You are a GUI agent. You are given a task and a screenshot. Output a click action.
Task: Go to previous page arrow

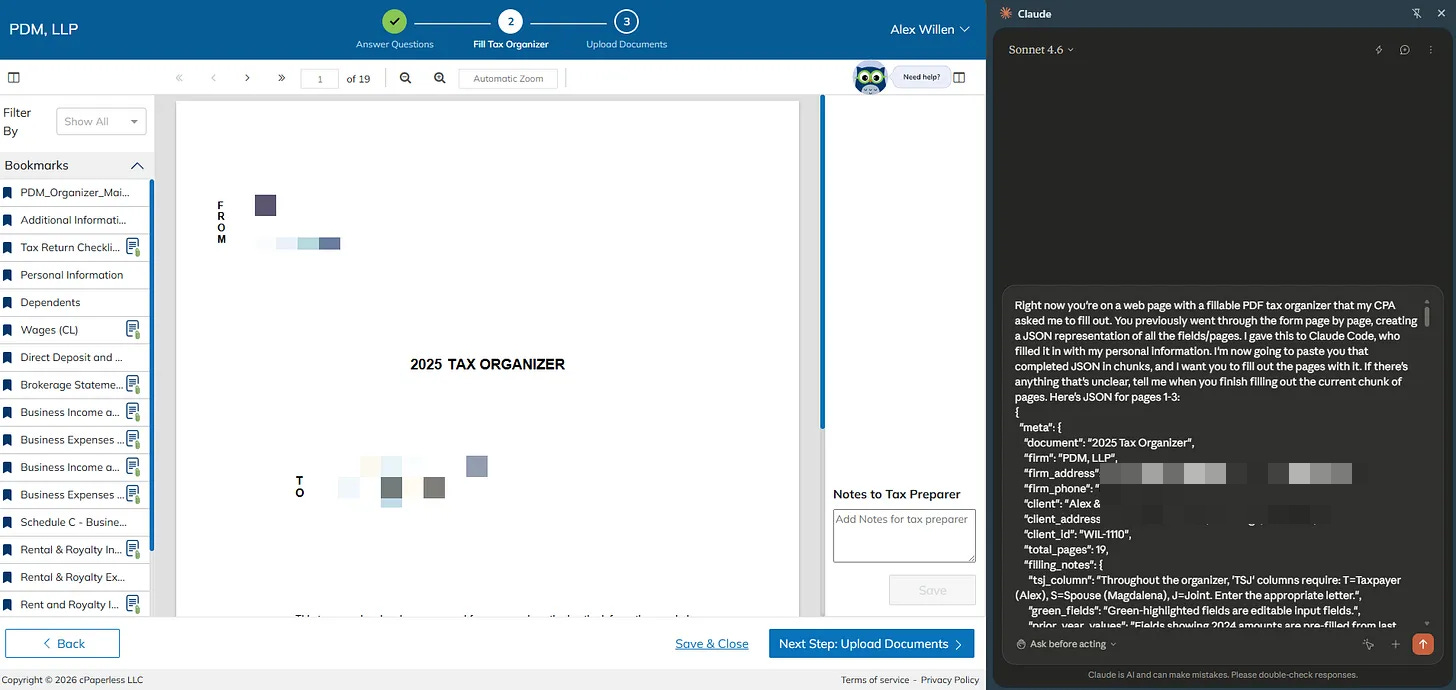(x=213, y=78)
